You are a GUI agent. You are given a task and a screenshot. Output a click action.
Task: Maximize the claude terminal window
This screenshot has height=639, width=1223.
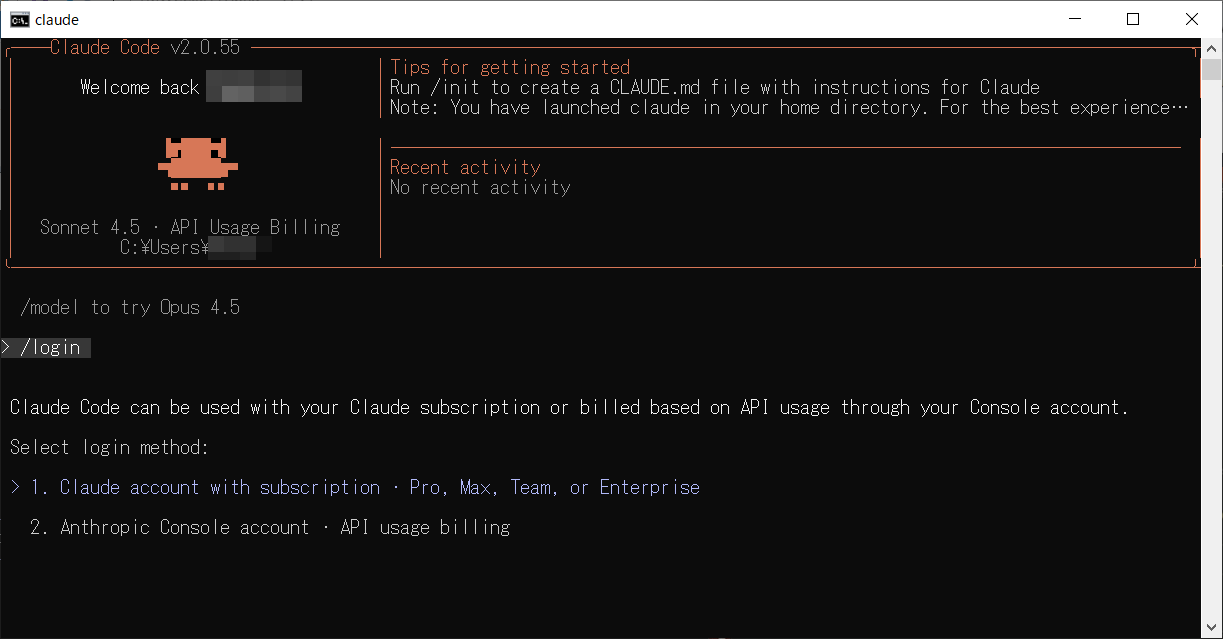1133,19
